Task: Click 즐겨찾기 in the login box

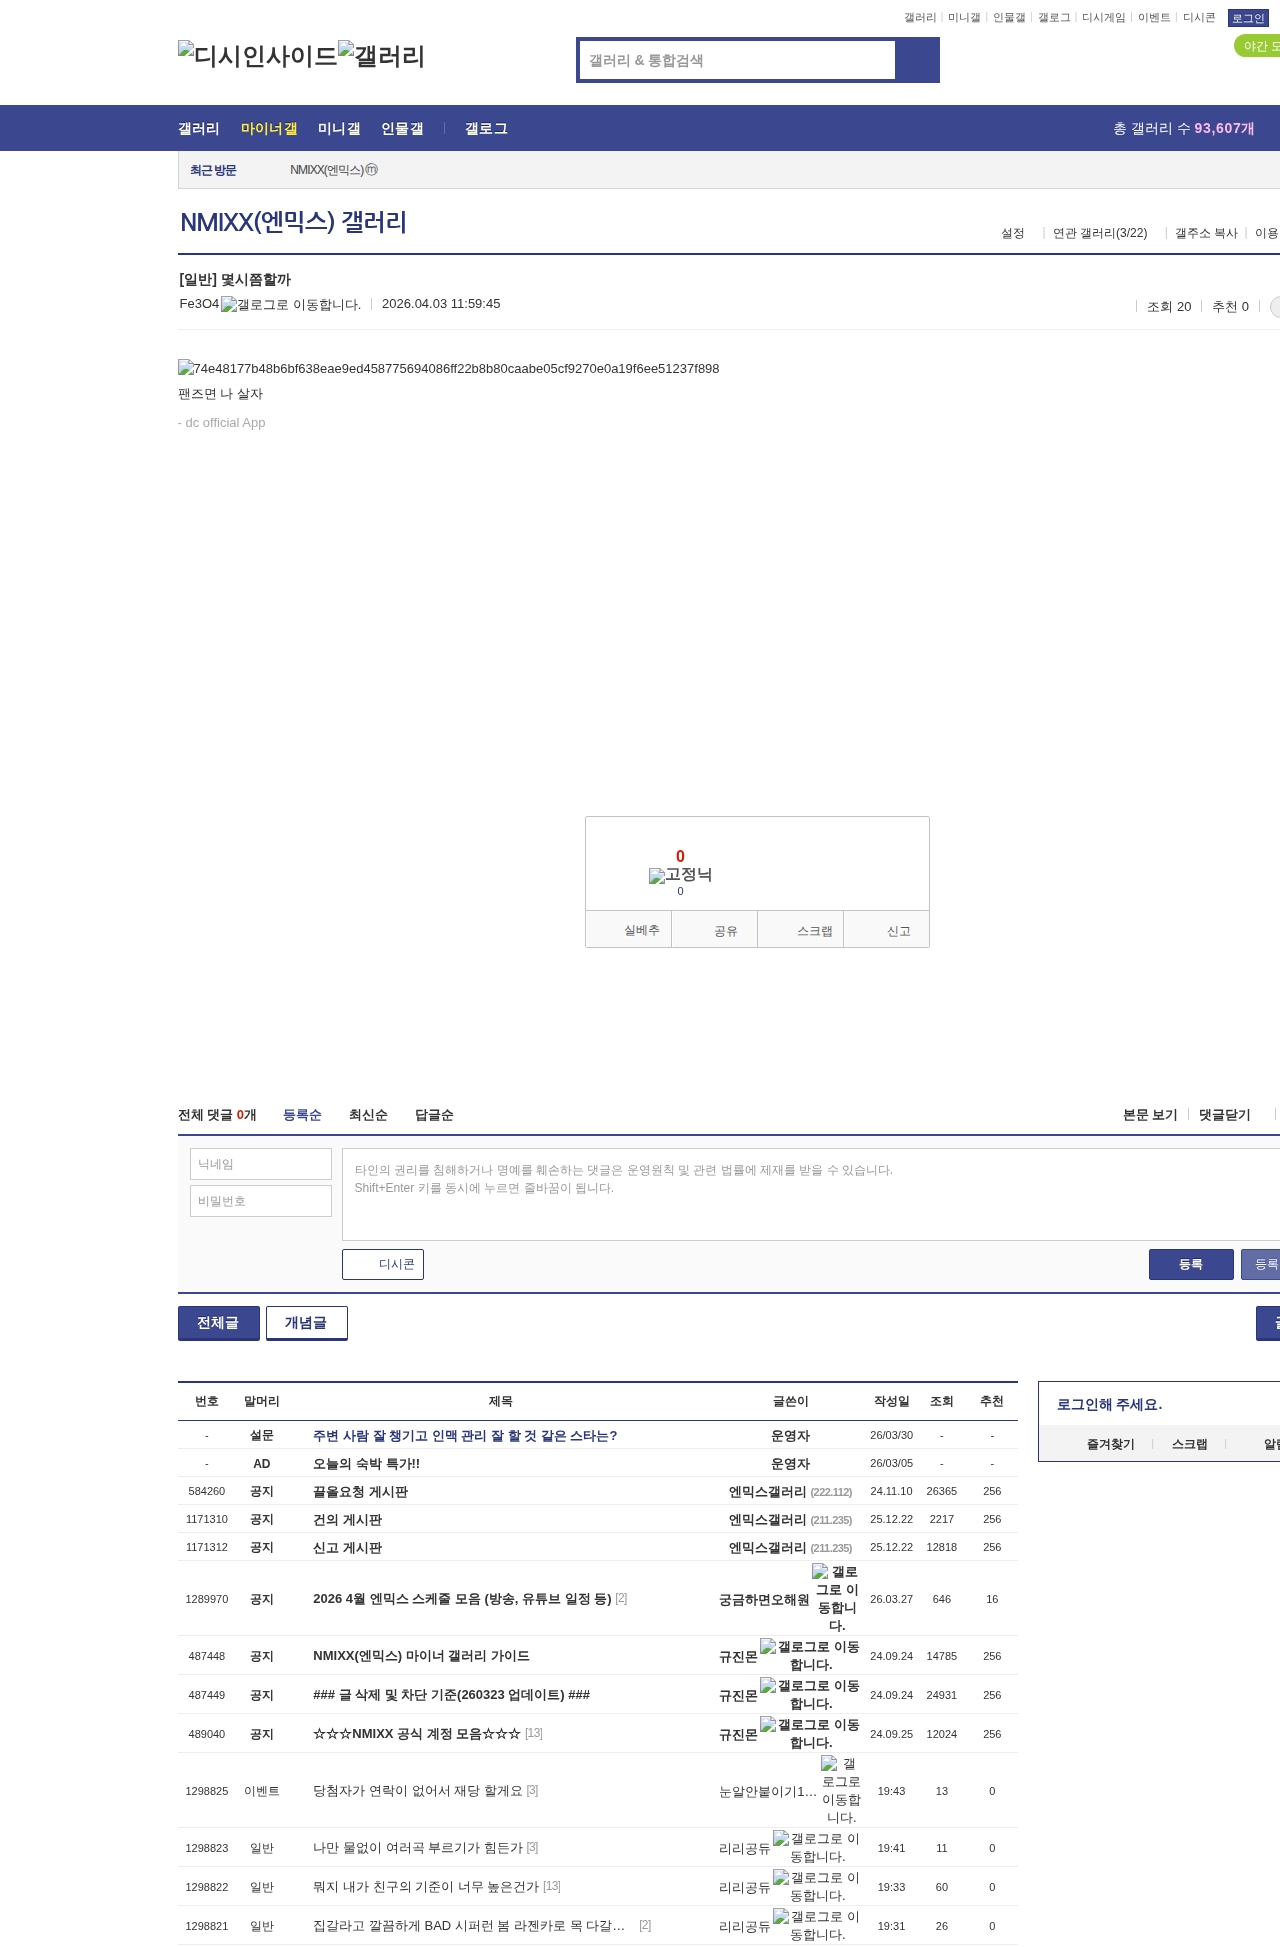Action: tap(1110, 1444)
